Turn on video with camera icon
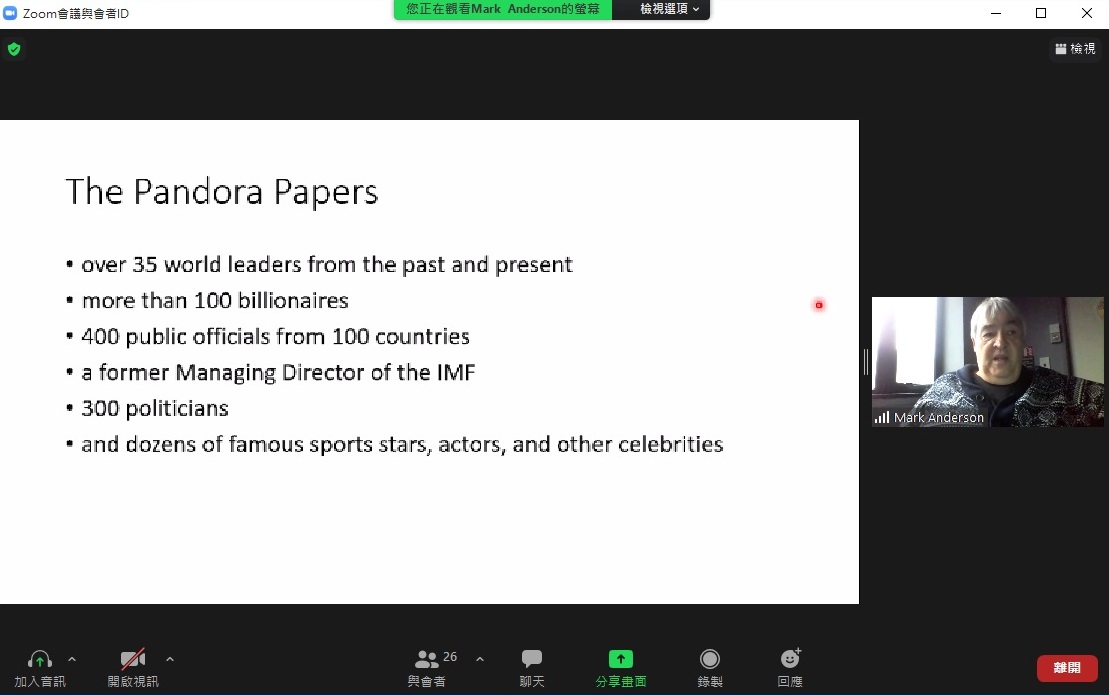This screenshot has height=695, width=1109. tap(133, 660)
